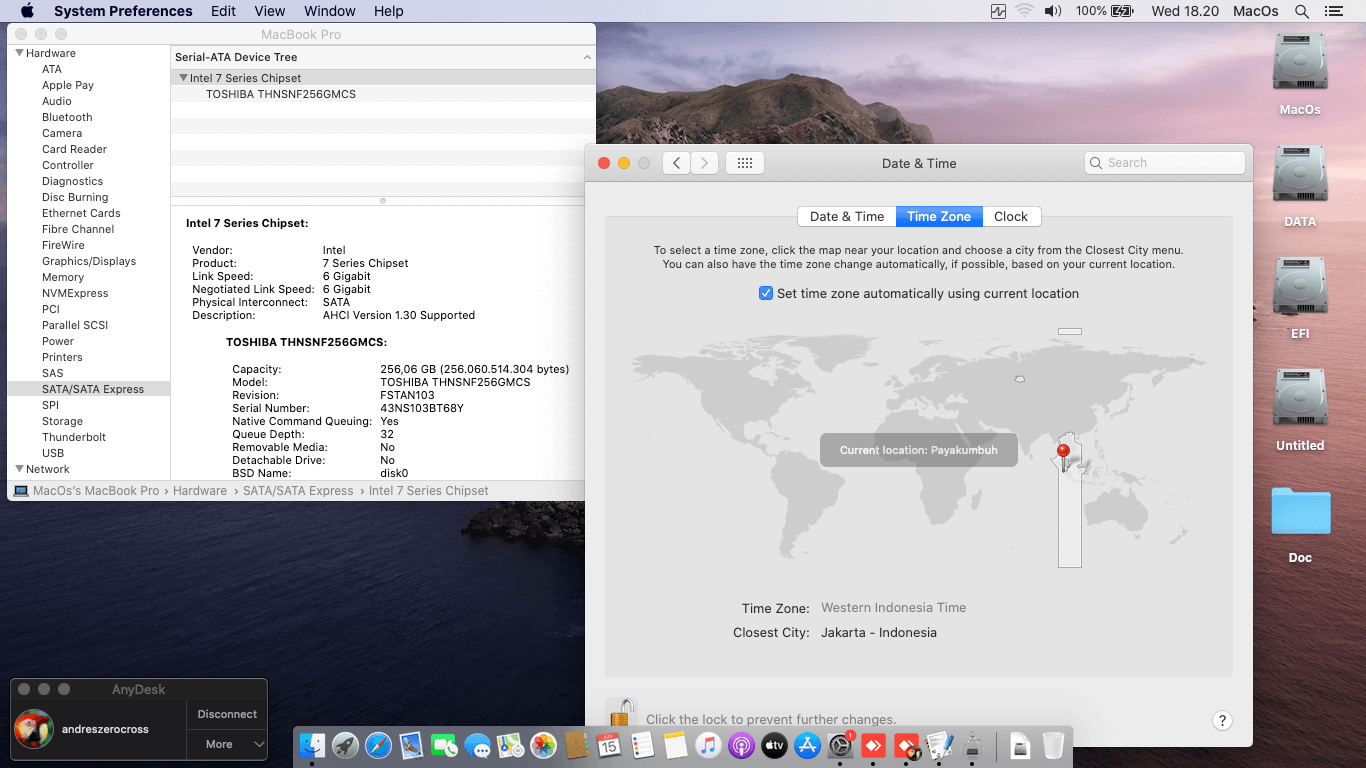
Task: Launch the App Store from the Dock
Action: [807, 745]
